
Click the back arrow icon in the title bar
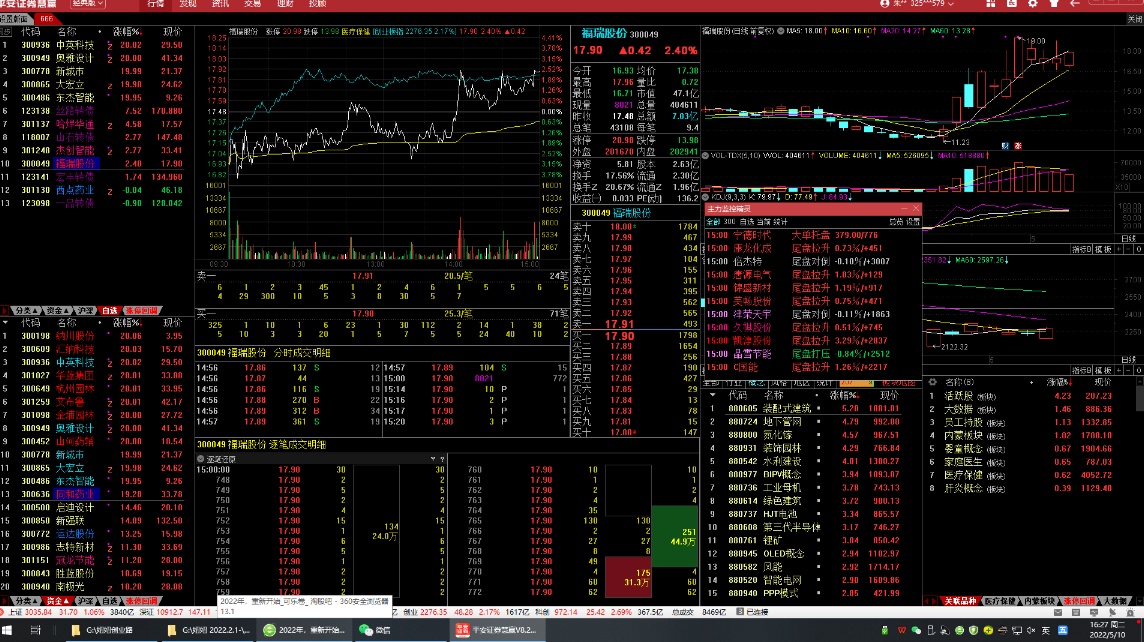point(1075,4)
